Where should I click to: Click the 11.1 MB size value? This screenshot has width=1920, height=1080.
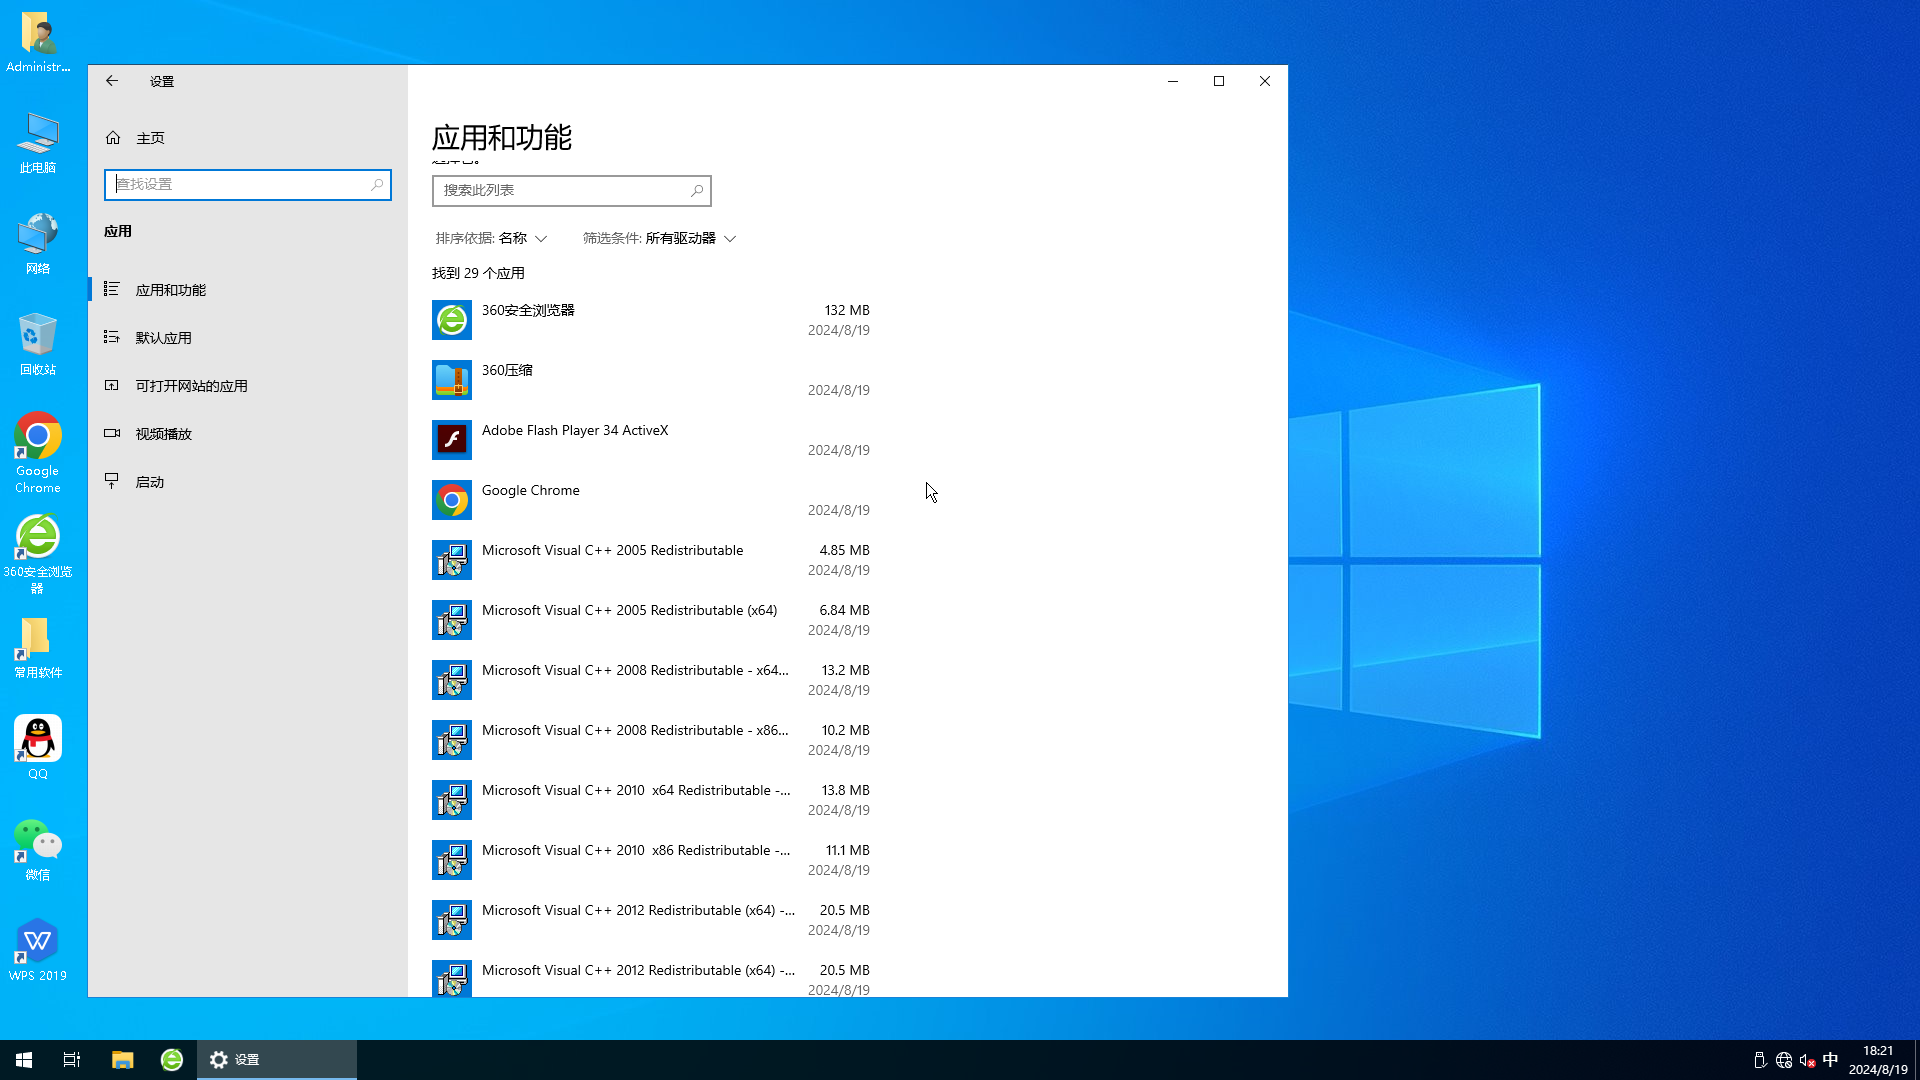(848, 850)
